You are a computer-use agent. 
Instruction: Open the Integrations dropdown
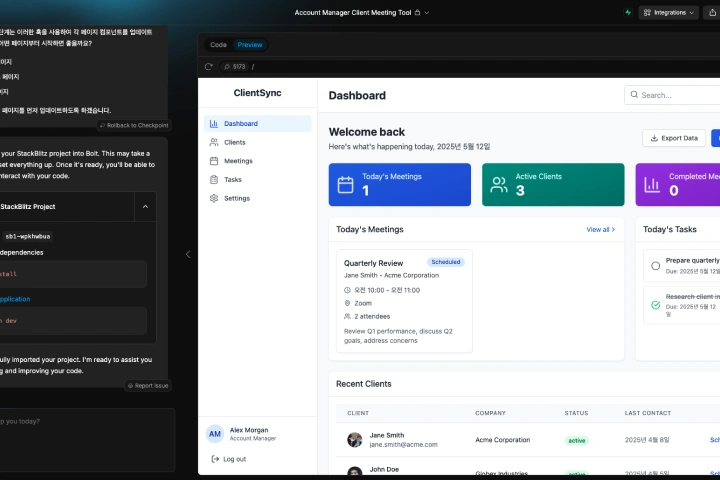(668, 12)
